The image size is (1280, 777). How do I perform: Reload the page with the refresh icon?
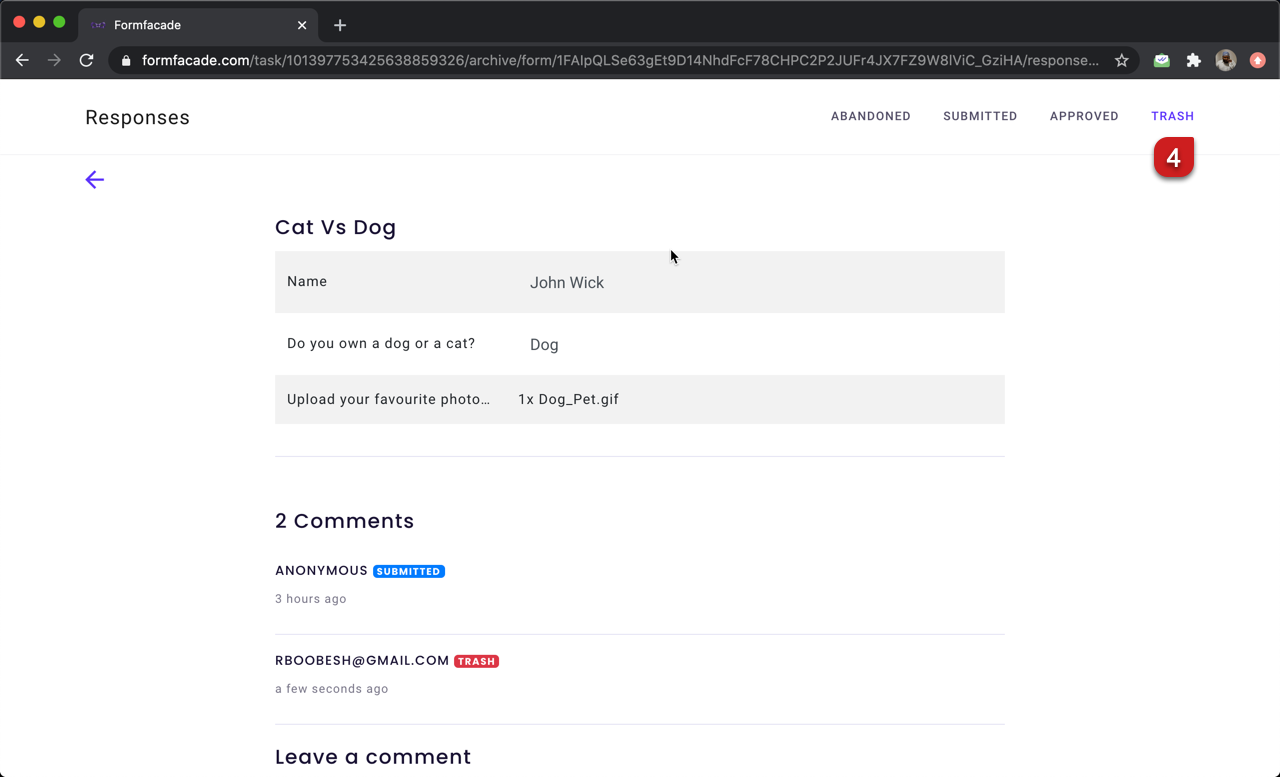point(87,61)
